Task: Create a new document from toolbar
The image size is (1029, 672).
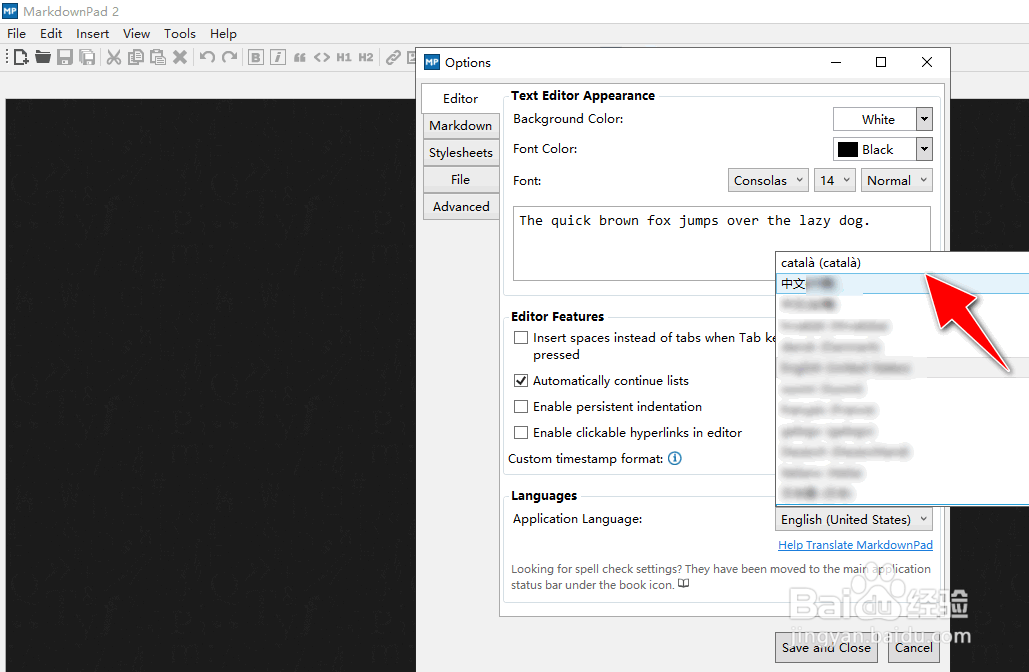Action: pyautogui.click(x=21, y=58)
